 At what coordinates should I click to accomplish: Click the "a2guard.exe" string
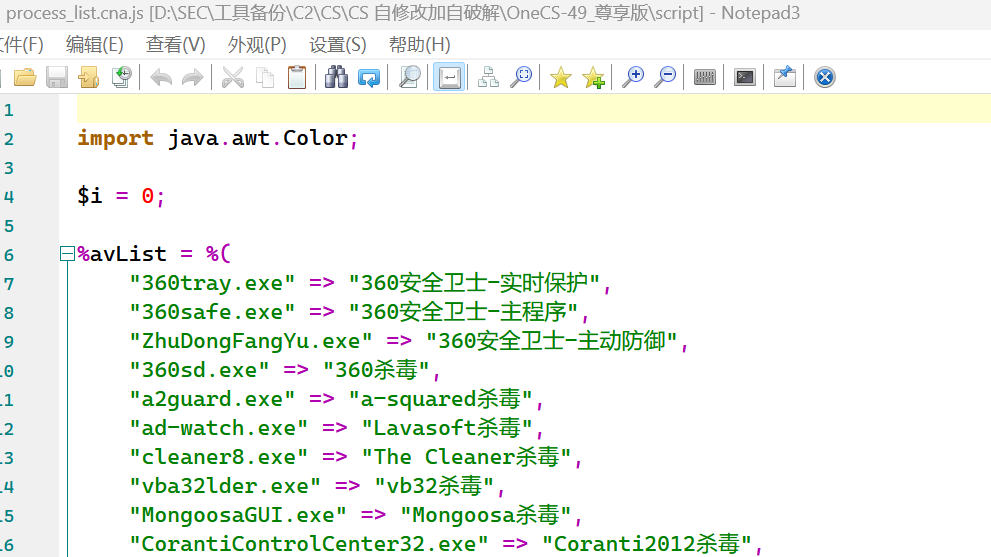212,400
